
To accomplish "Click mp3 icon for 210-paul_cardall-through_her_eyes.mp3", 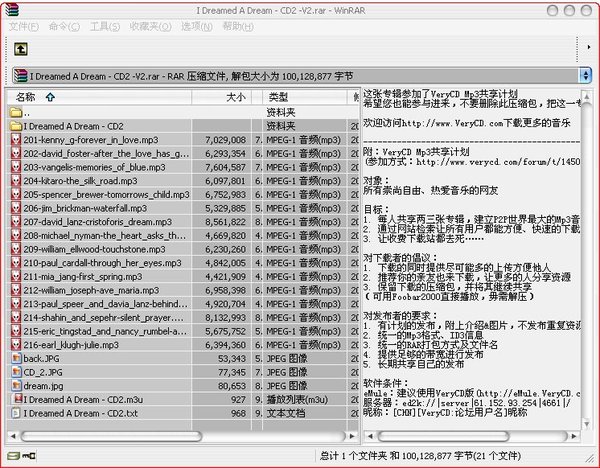I will [16, 263].
